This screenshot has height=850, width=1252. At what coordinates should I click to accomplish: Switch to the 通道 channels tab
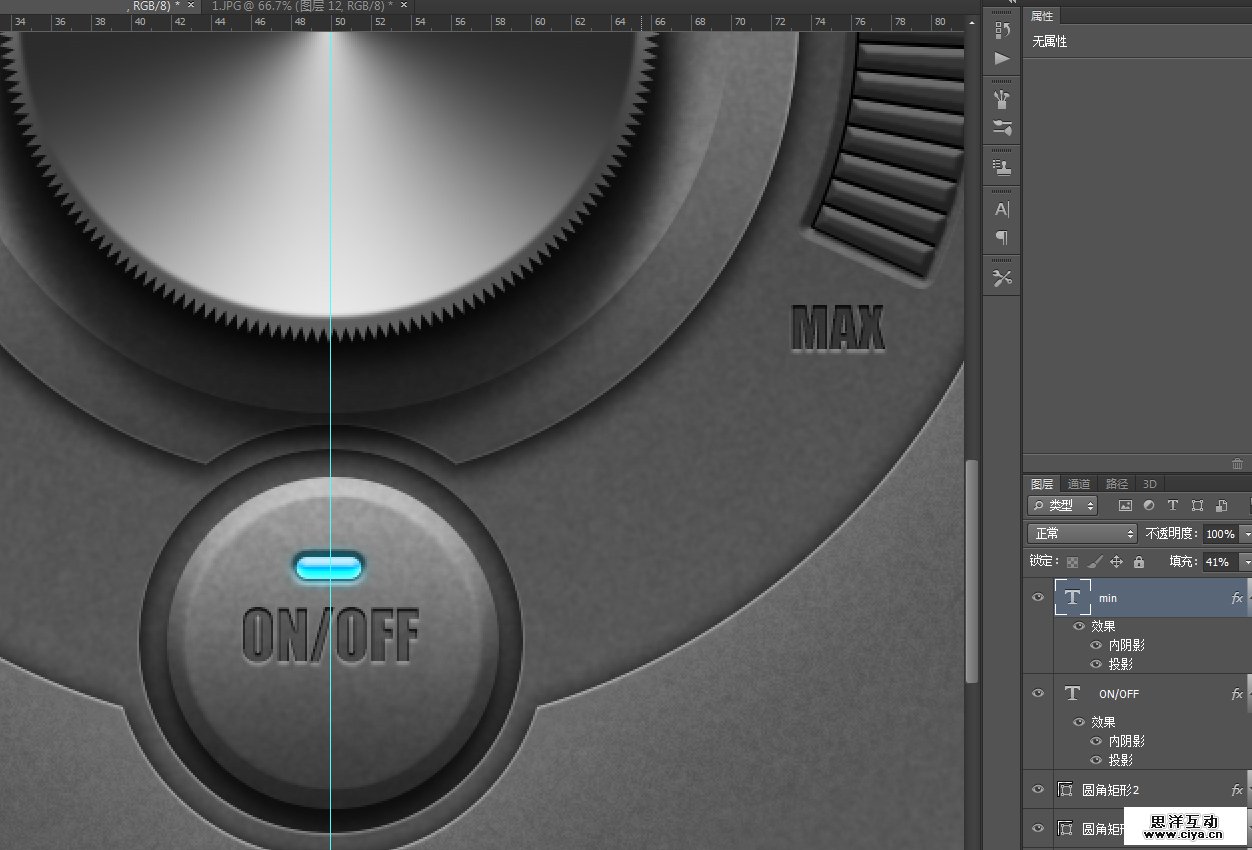point(1078,484)
